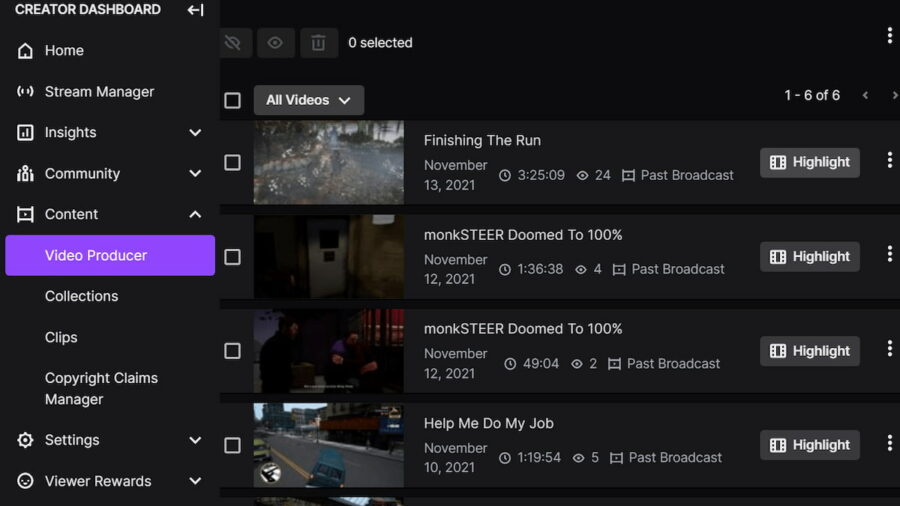Open options menu for Help Me Do My Job
The height and width of the screenshot is (506, 900).
tap(889, 443)
